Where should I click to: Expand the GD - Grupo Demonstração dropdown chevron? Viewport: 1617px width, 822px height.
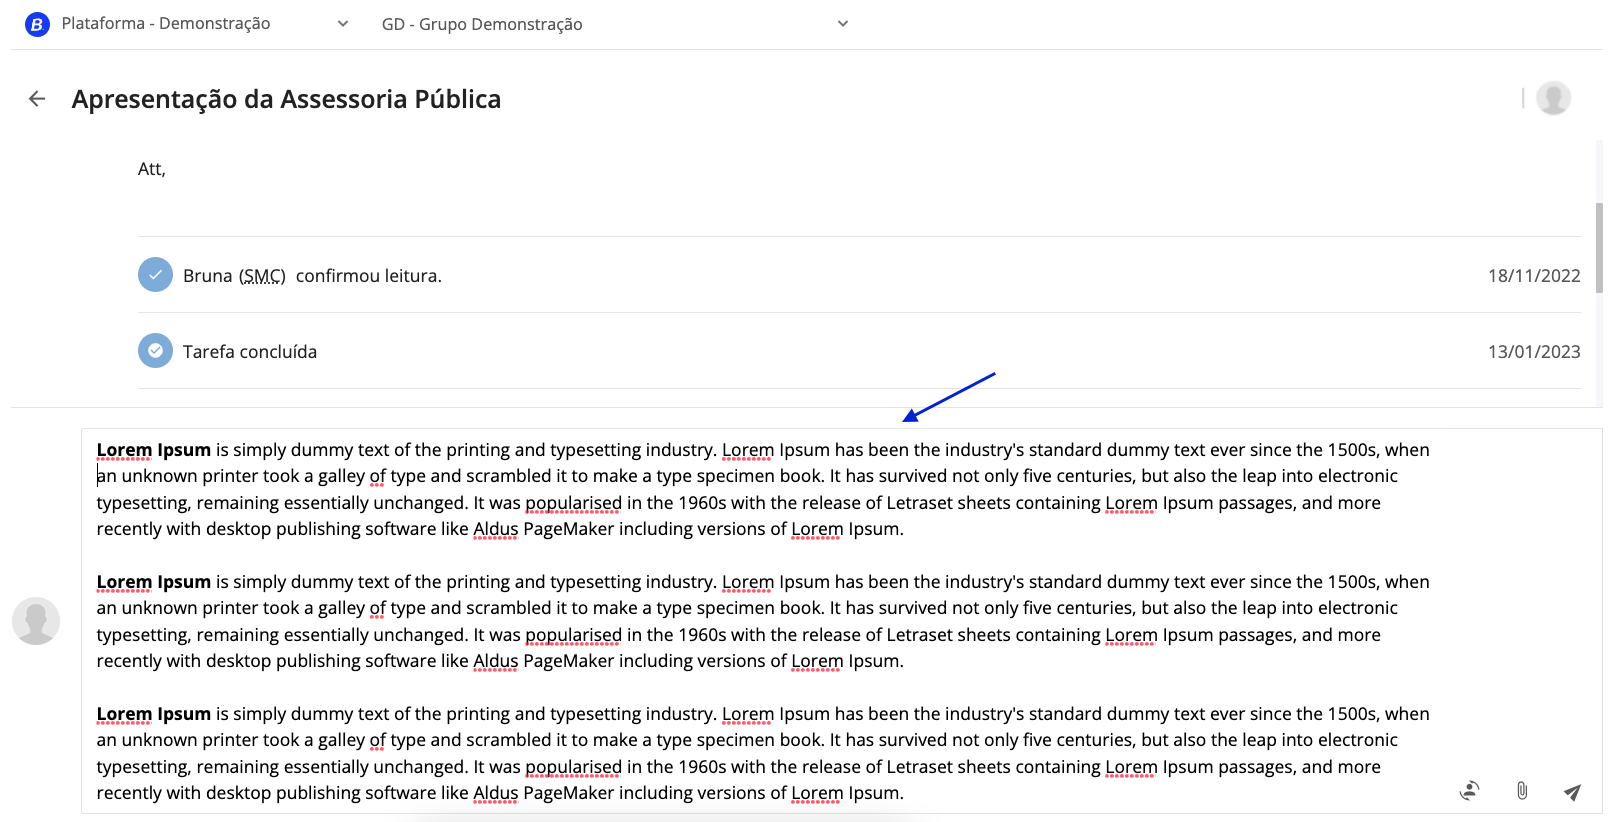pyautogui.click(x=843, y=24)
